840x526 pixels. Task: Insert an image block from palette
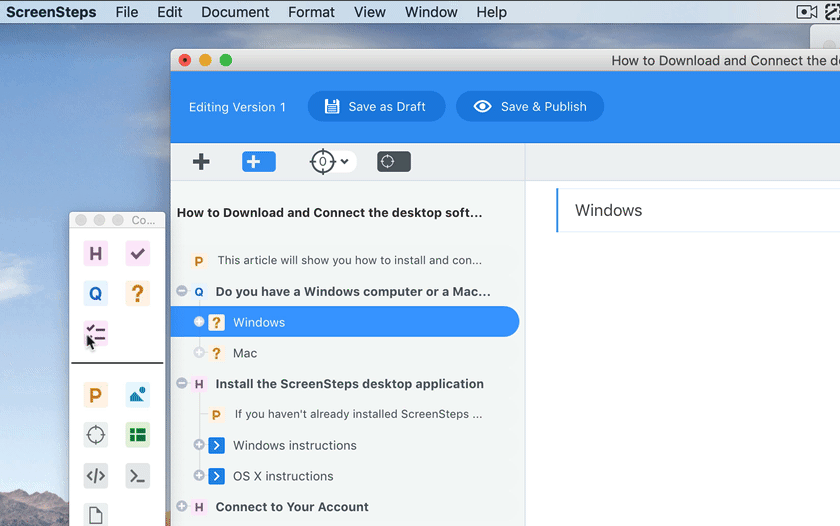(138, 395)
